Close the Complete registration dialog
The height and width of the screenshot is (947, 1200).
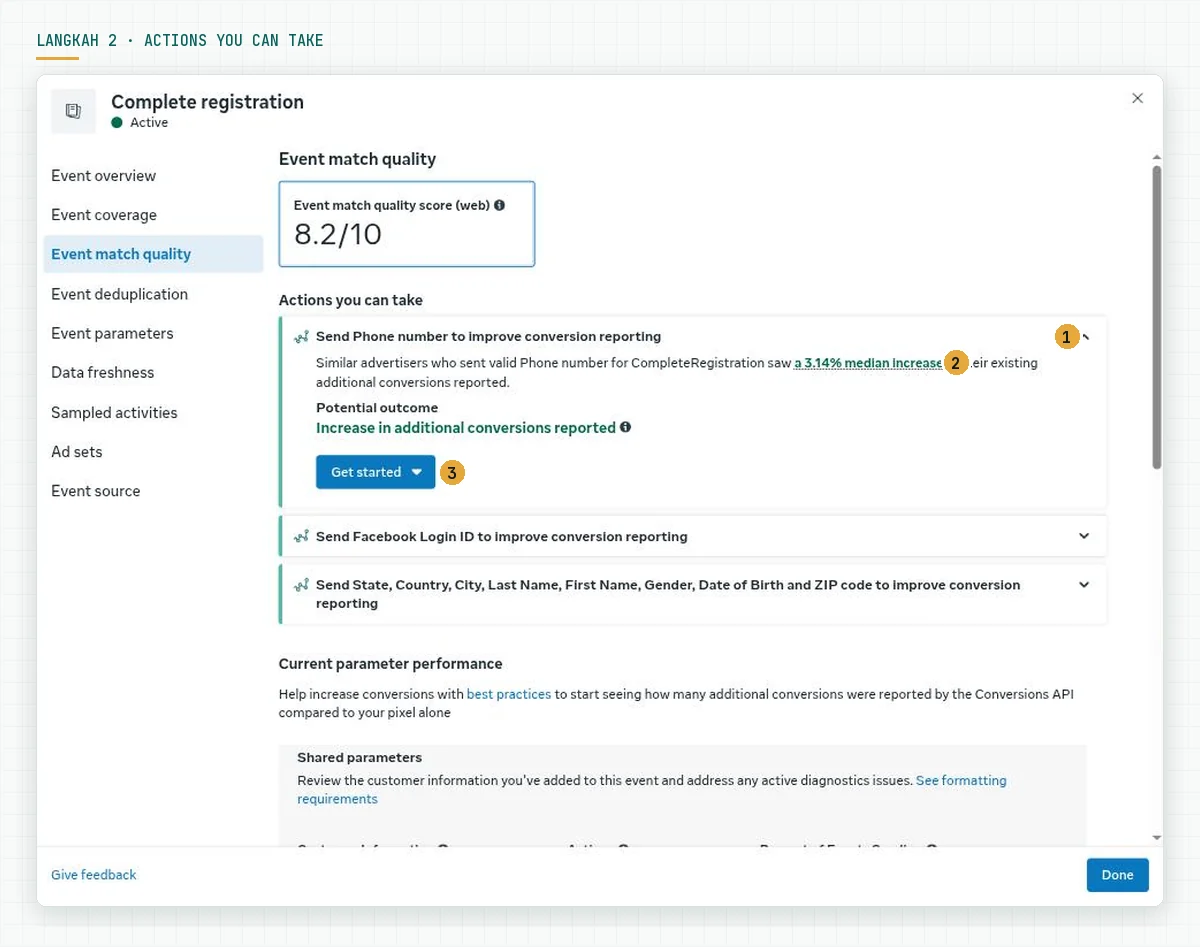coord(1137,98)
